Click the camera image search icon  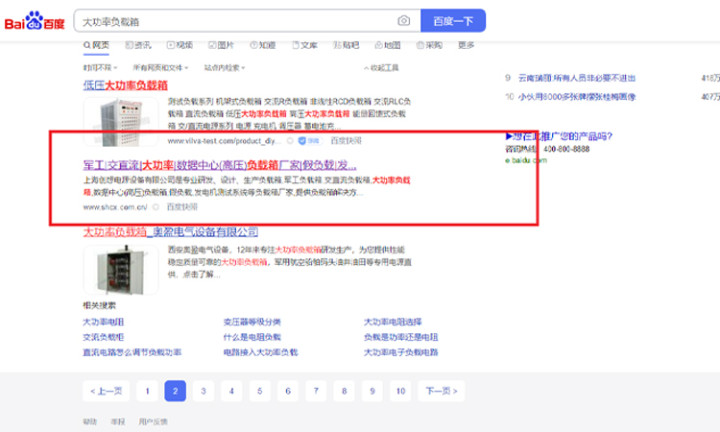pyautogui.click(x=404, y=21)
